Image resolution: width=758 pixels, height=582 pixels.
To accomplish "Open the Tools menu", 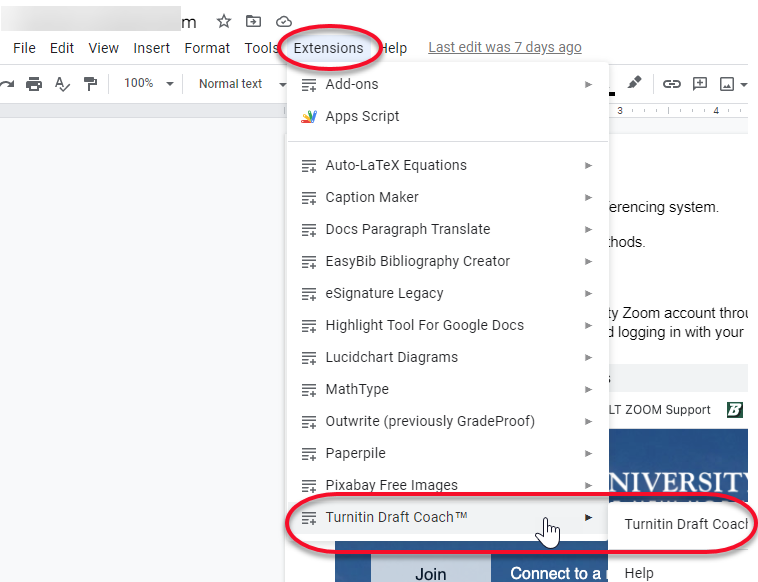I will pyautogui.click(x=262, y=48).
